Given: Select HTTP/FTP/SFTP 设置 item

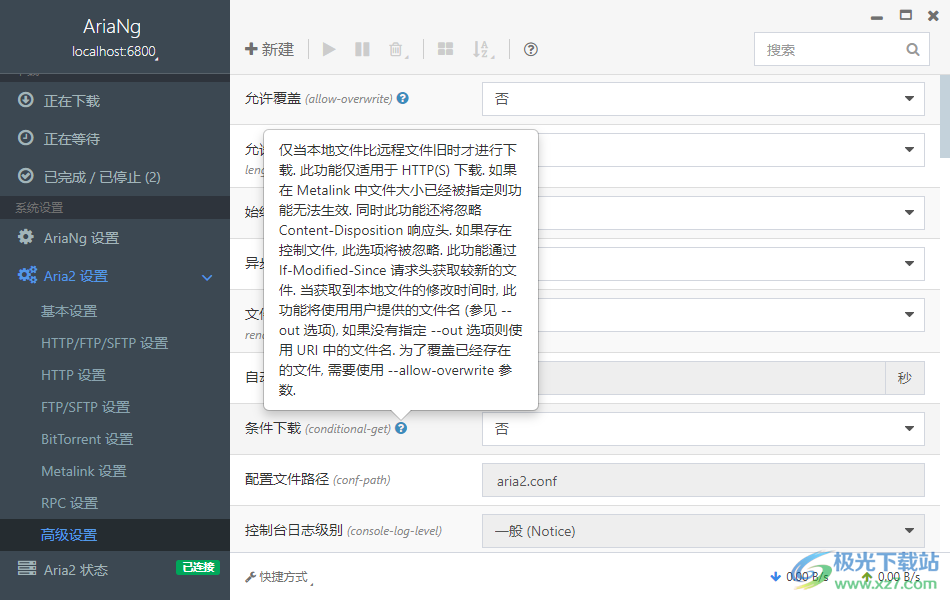Looking at the screenshot, I should pyautogui.click(x=104, y=343).
